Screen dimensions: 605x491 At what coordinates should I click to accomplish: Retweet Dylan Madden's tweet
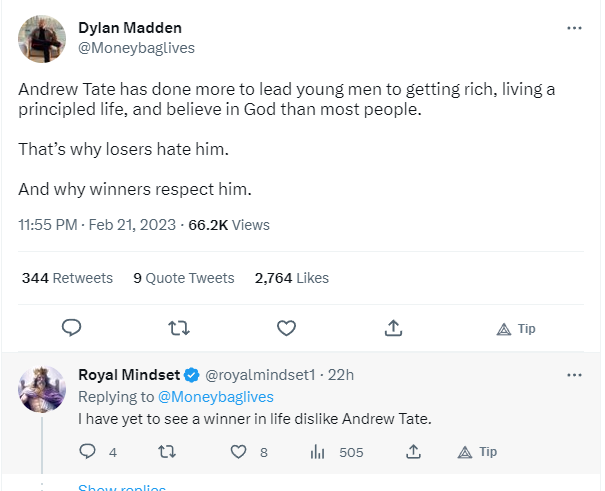[x=179, y=328]
